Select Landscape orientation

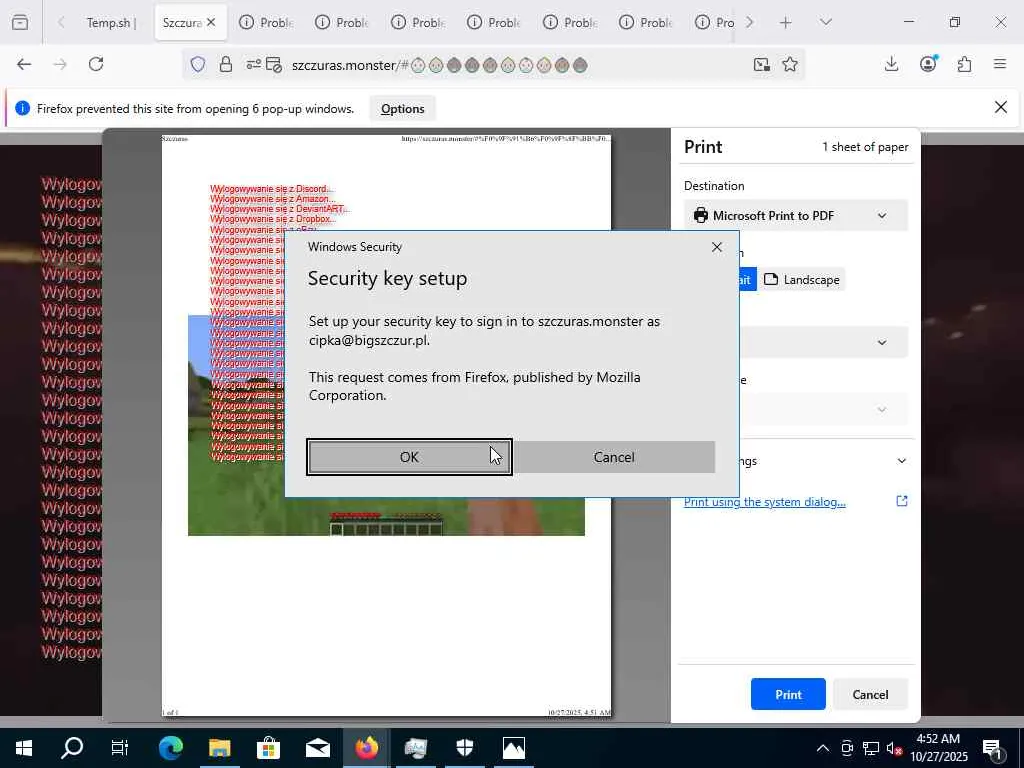point(802,280)
